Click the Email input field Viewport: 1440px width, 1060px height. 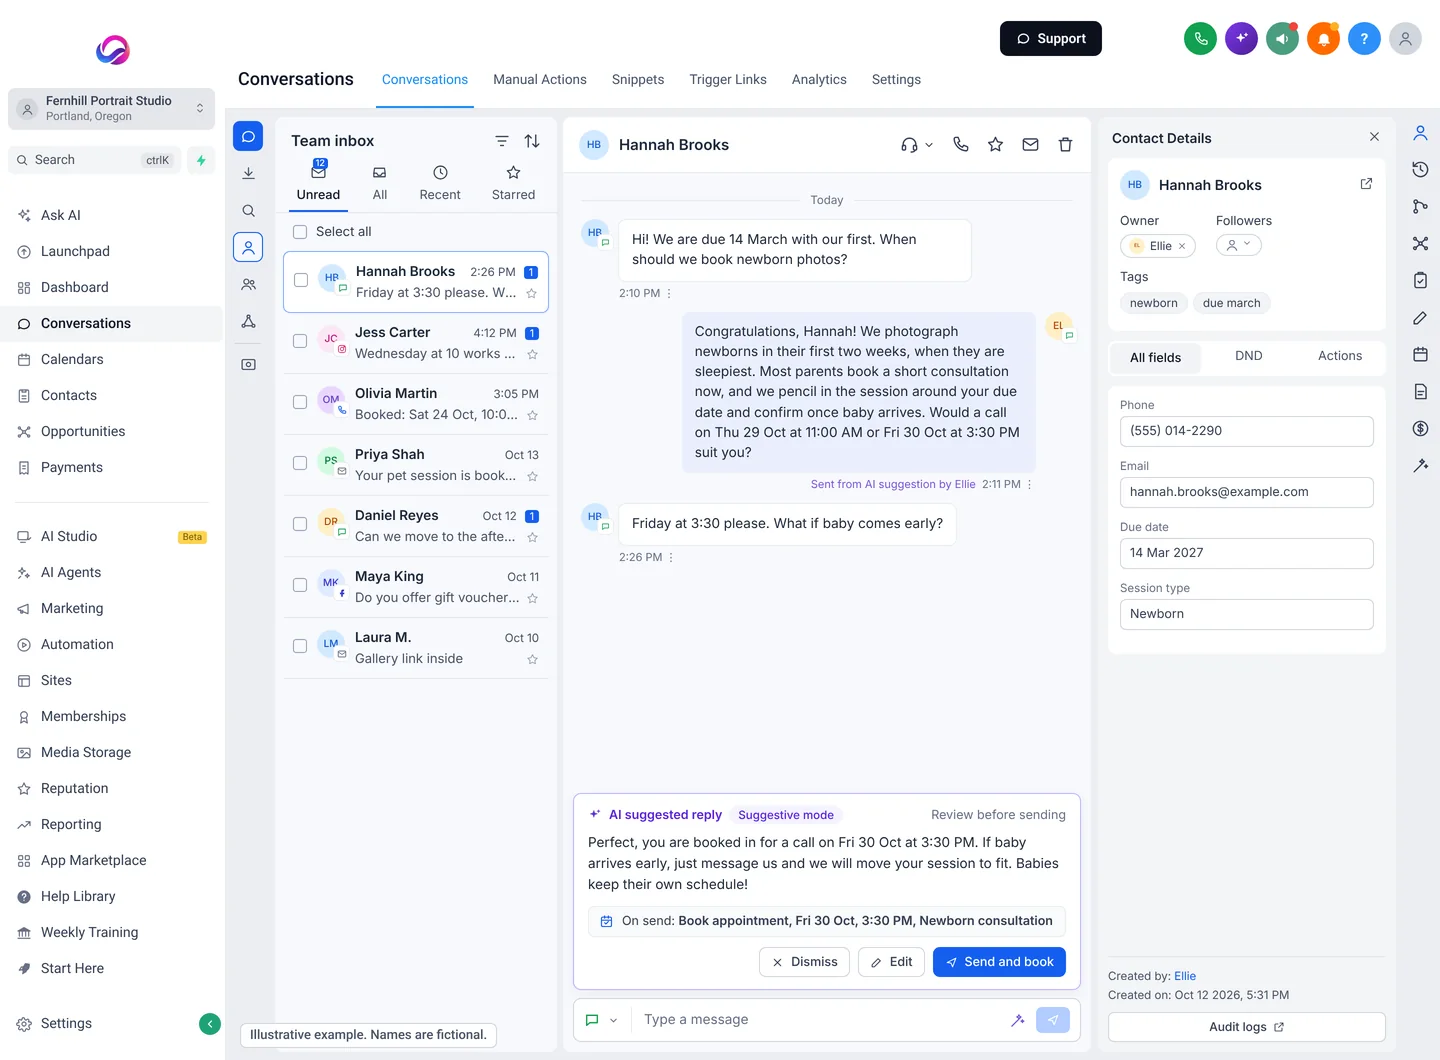click(1246, 492)
